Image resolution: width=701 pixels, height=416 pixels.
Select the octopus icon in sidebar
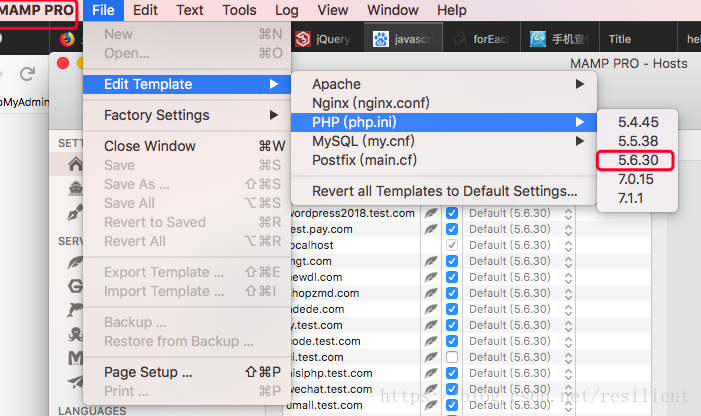[76, 334]
